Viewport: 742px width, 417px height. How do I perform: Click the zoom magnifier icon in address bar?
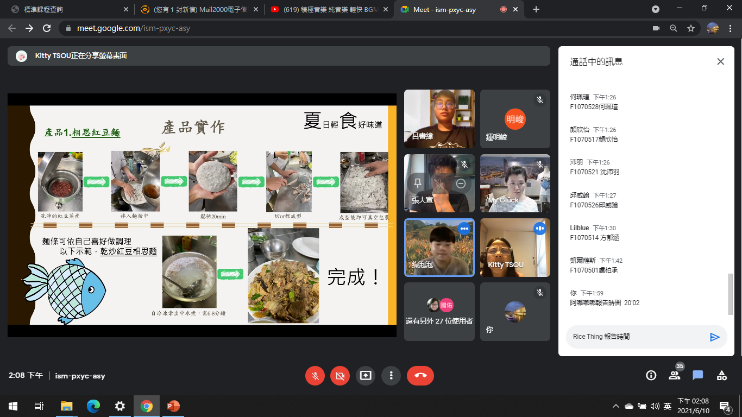(x=673, y=28)
